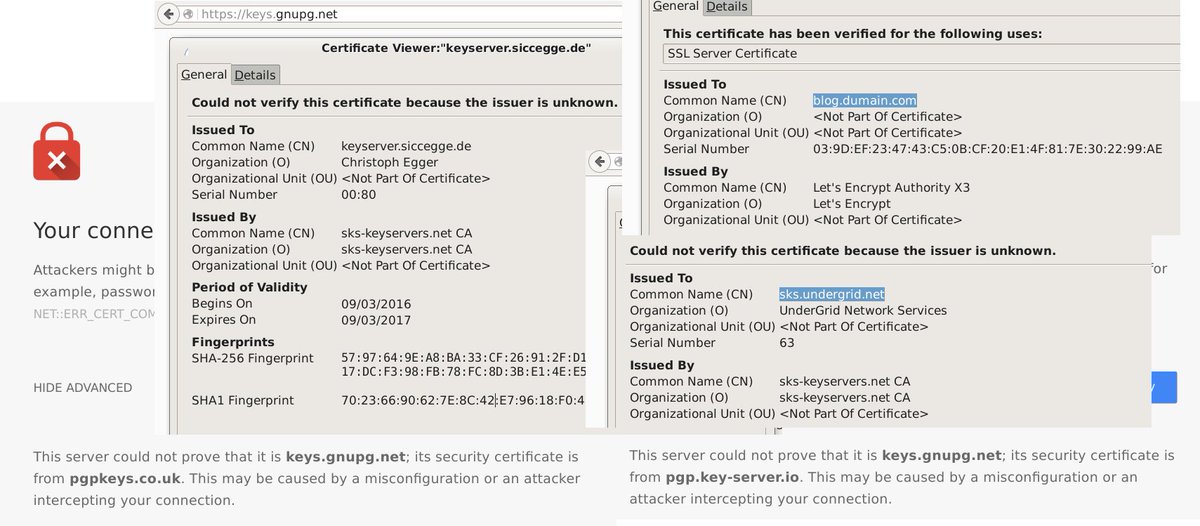Click serial number 63 in undergrid certificate
This screenshot has height=526, width=1200.
point(787,343)
